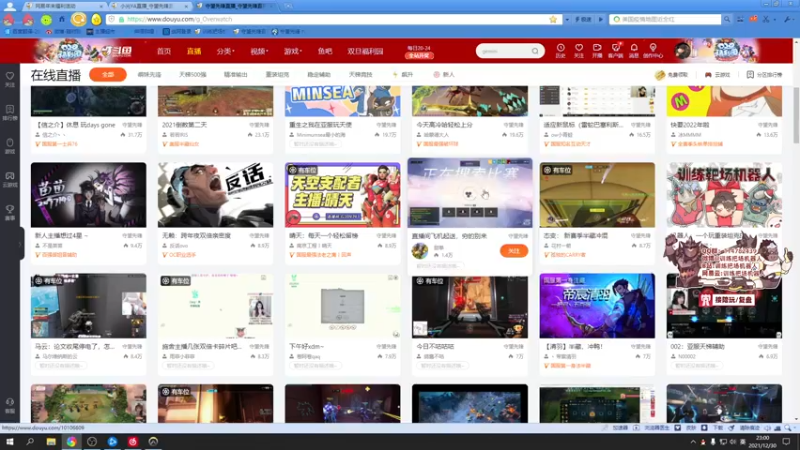The height and width of the screenshot is (450, 800).
Task: Click the 免费领取 link
Action: click(672, 74)
